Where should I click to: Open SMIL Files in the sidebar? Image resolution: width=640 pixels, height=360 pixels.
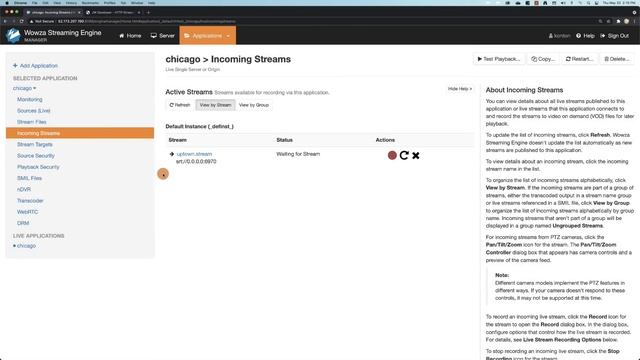[29, 178]
